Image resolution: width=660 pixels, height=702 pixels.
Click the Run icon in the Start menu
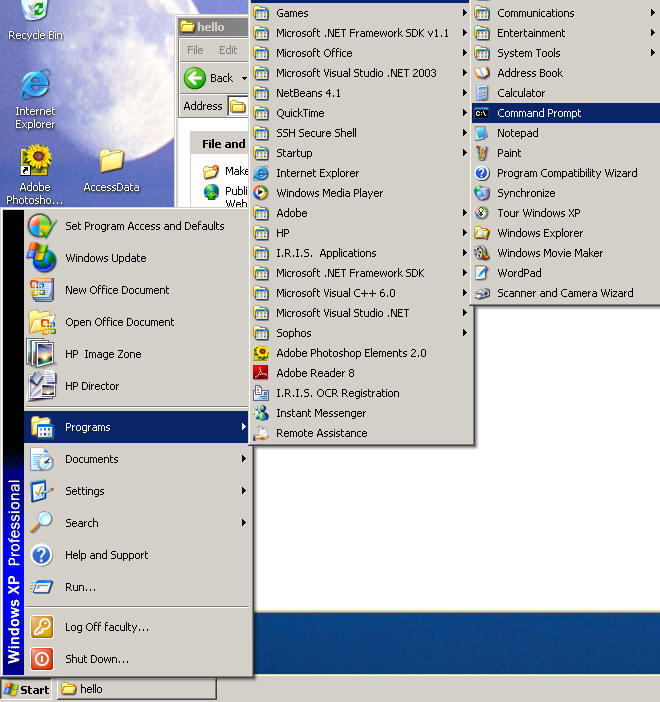click(42, 587)
